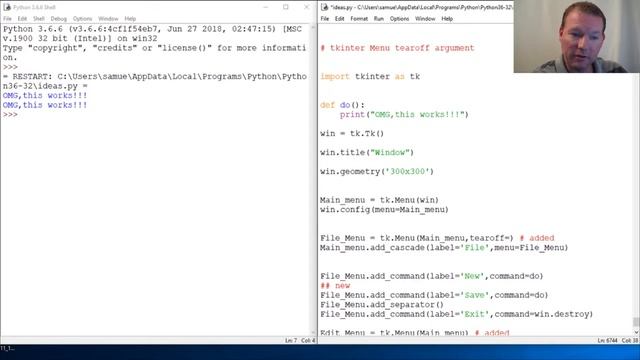This screenshot has height=360, width=640.
Task: Click the 'win = tk.Tk()' line
Action: coord(352,134)
